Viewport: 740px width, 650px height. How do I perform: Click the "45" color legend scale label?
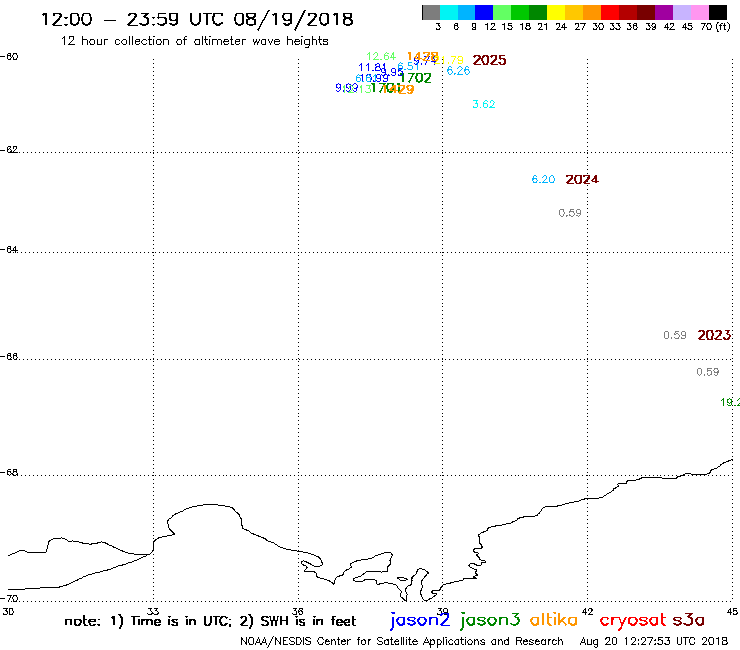(687, 27)
